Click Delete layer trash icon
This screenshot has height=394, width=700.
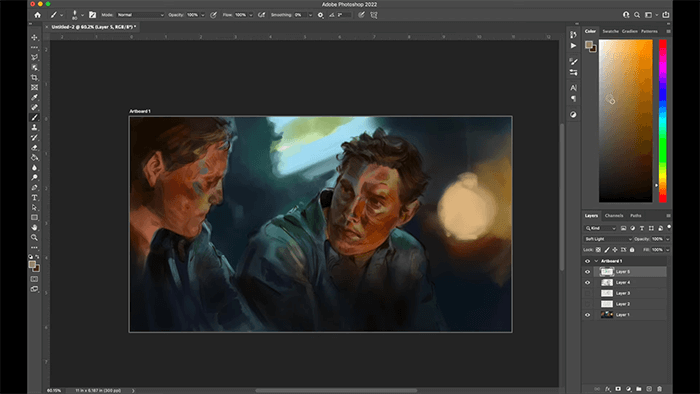tap(659, 389)
